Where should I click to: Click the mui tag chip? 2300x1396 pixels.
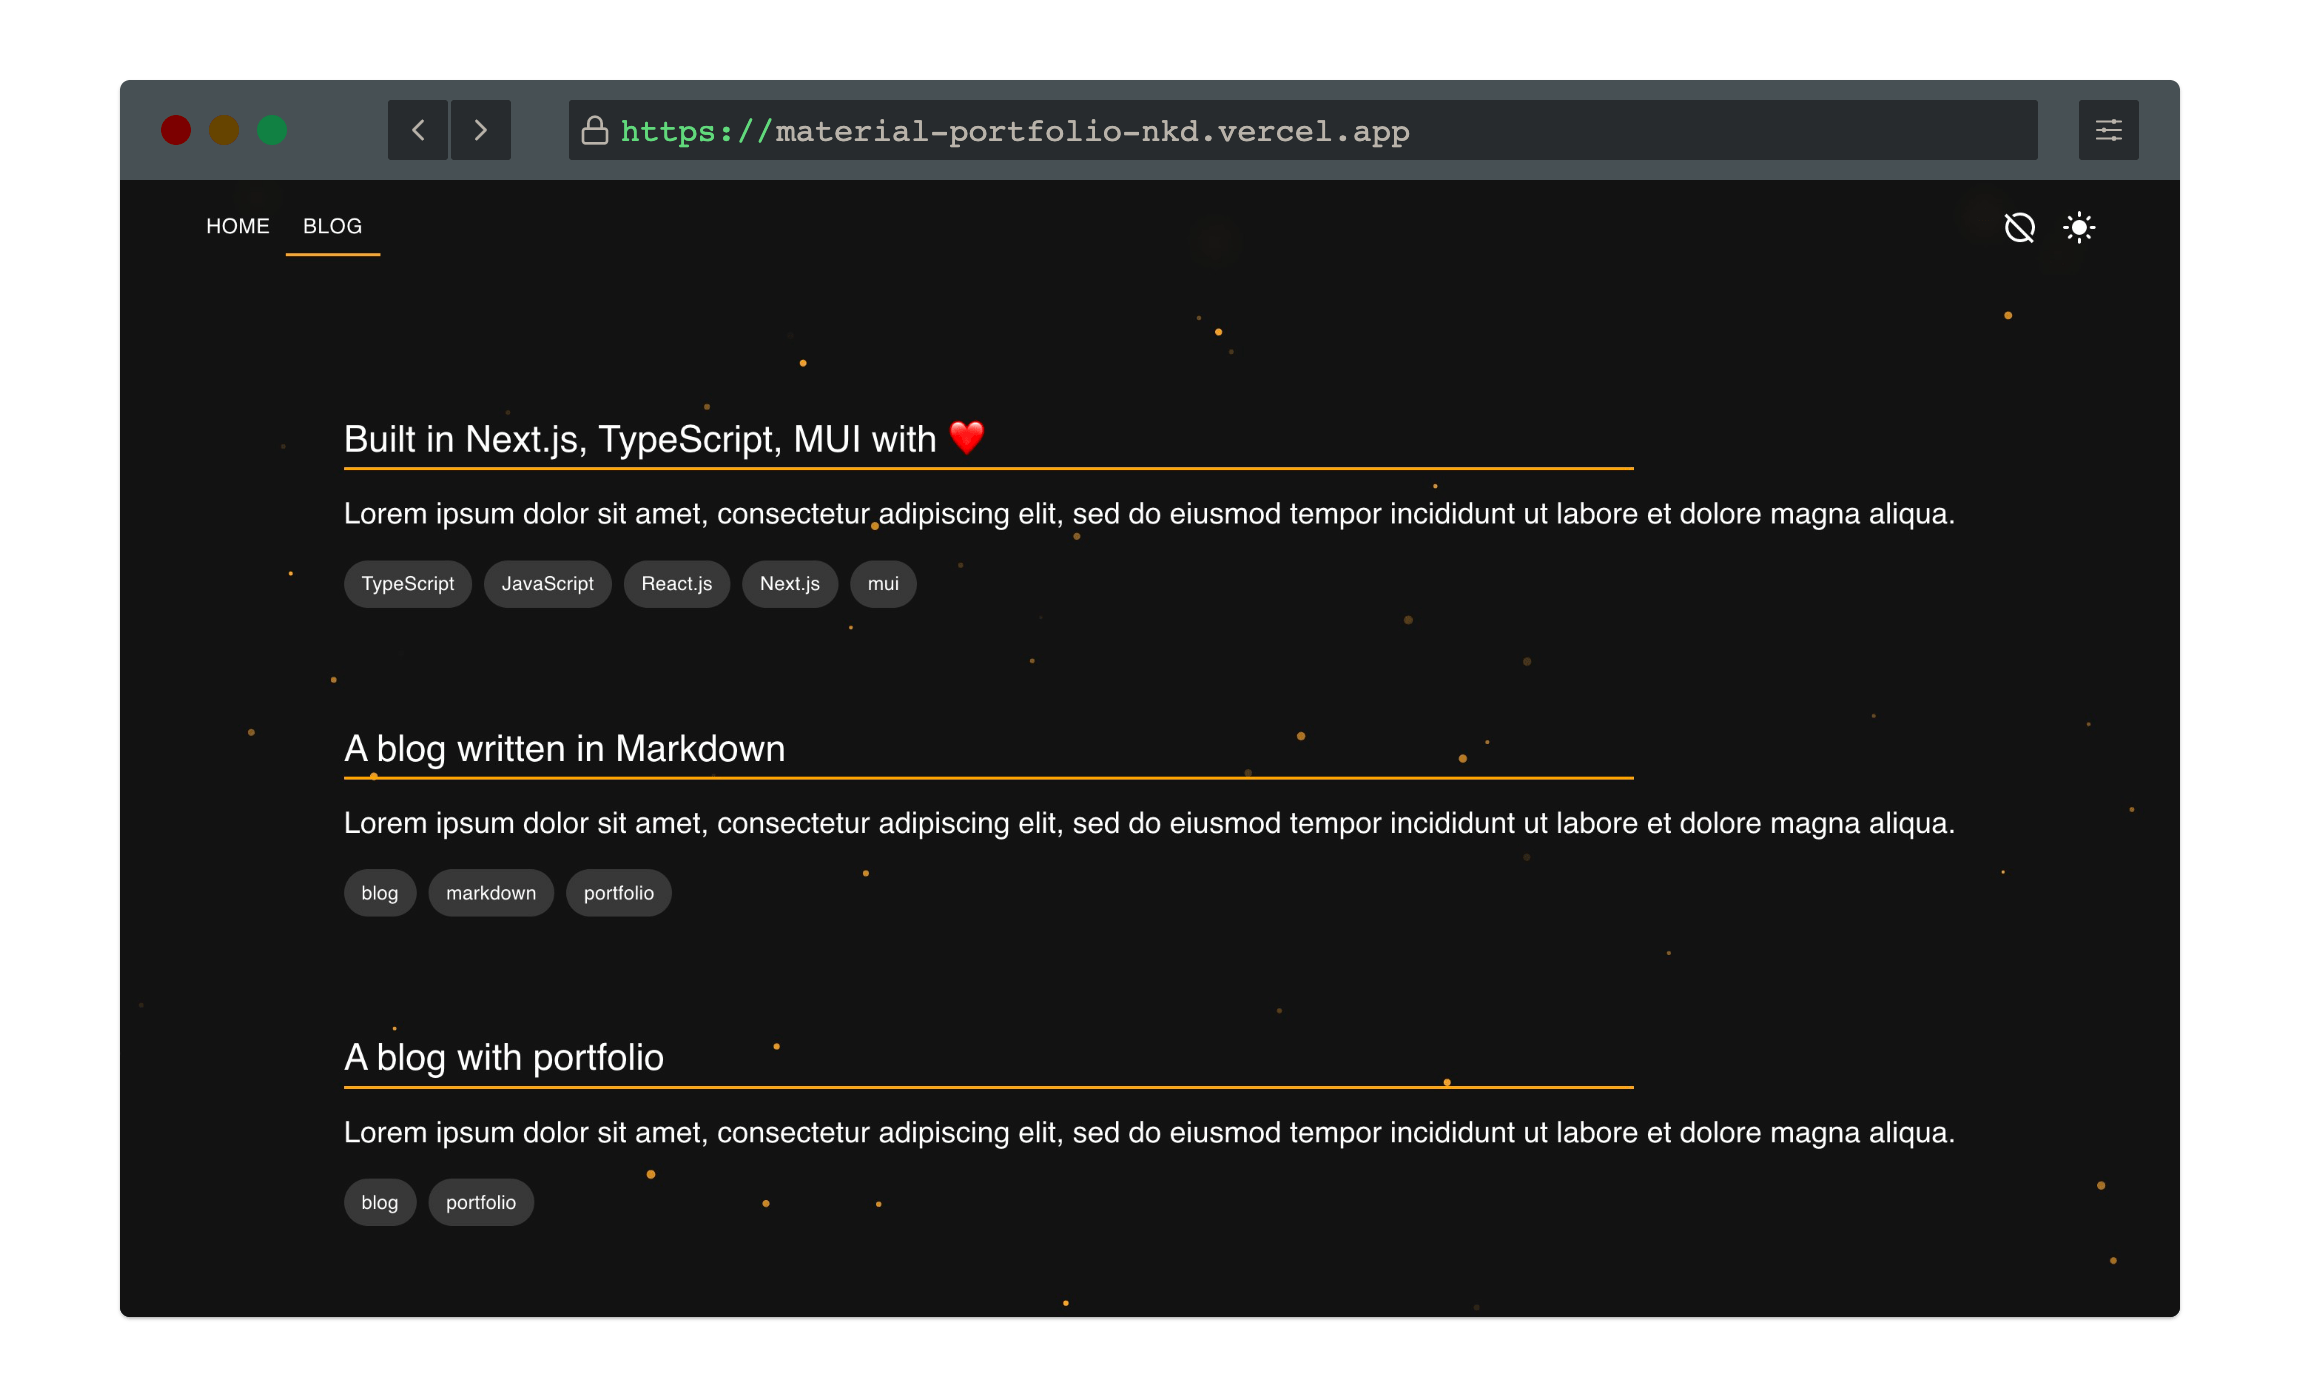point(882,584)
